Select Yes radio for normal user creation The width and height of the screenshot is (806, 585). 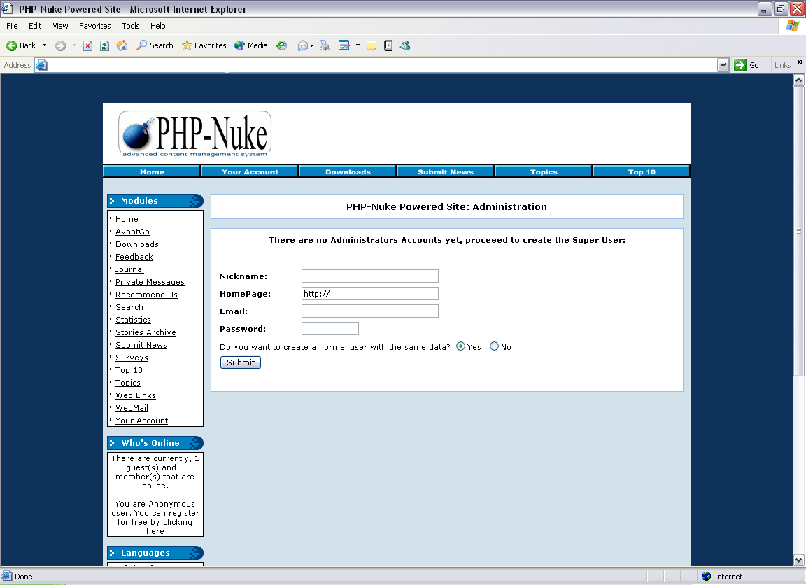tap(460, 346)
